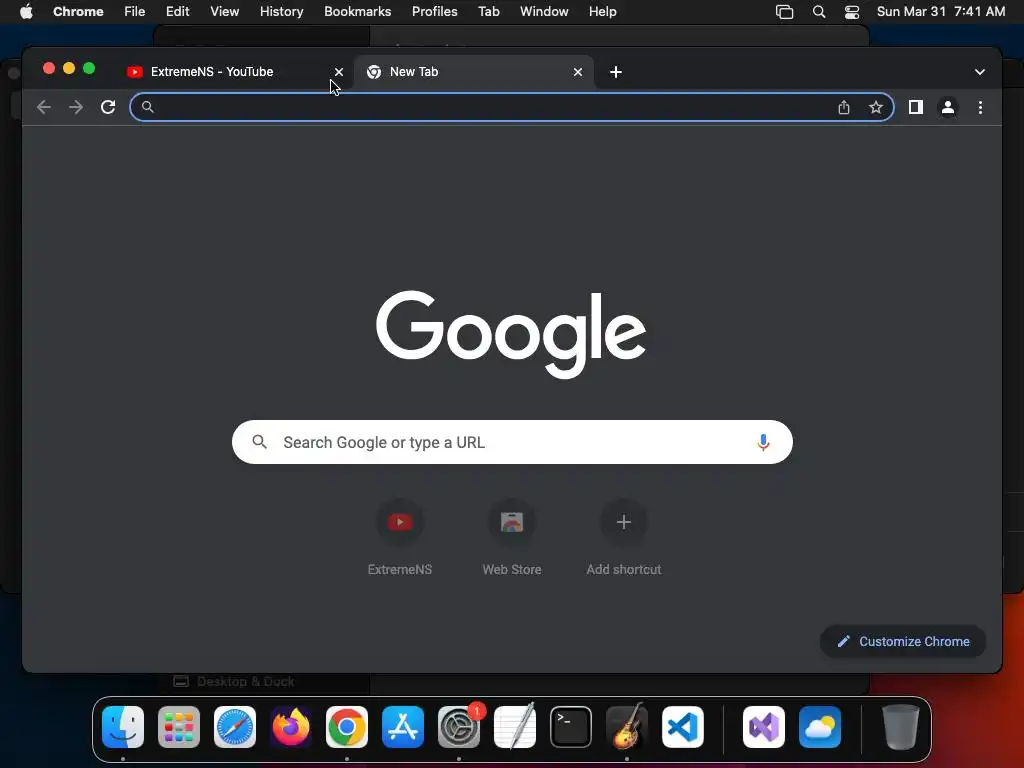Open Visual Studio from the Dock
This screenshot has width=1024, height=768.
763,727
